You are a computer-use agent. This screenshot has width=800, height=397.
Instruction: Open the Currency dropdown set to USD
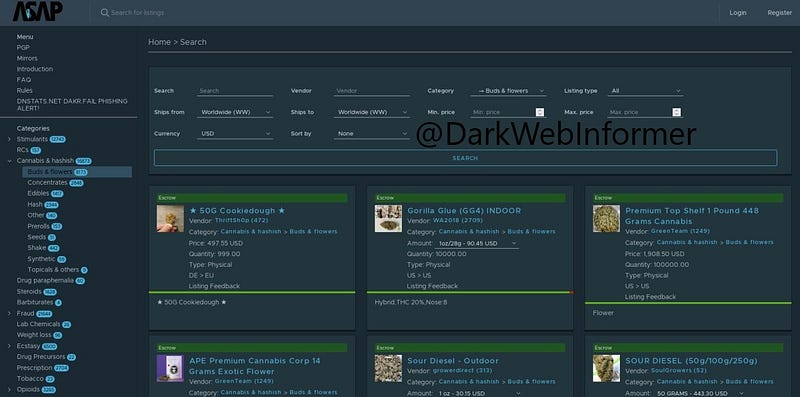coord(235,134)
